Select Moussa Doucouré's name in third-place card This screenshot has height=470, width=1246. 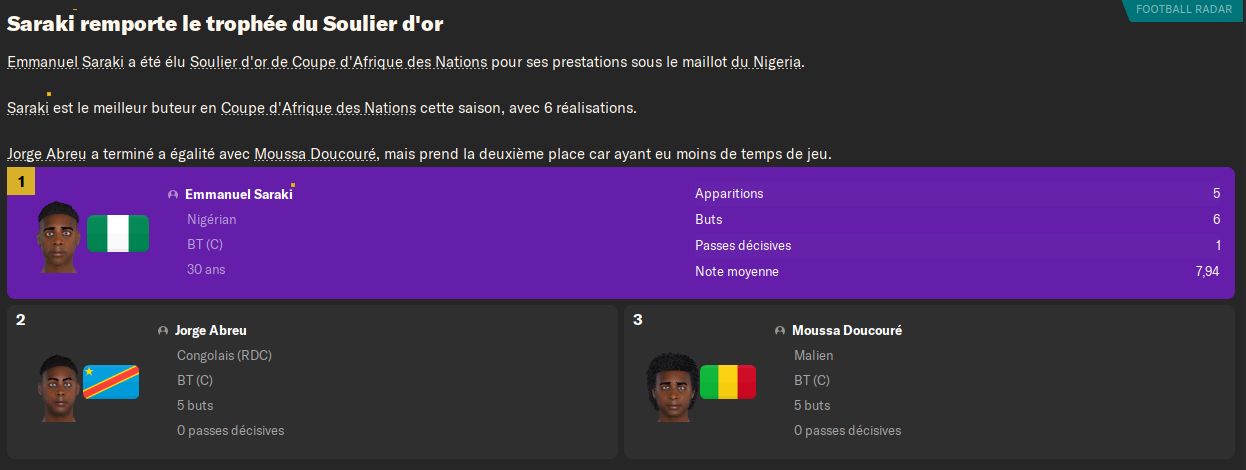point(846,331)
